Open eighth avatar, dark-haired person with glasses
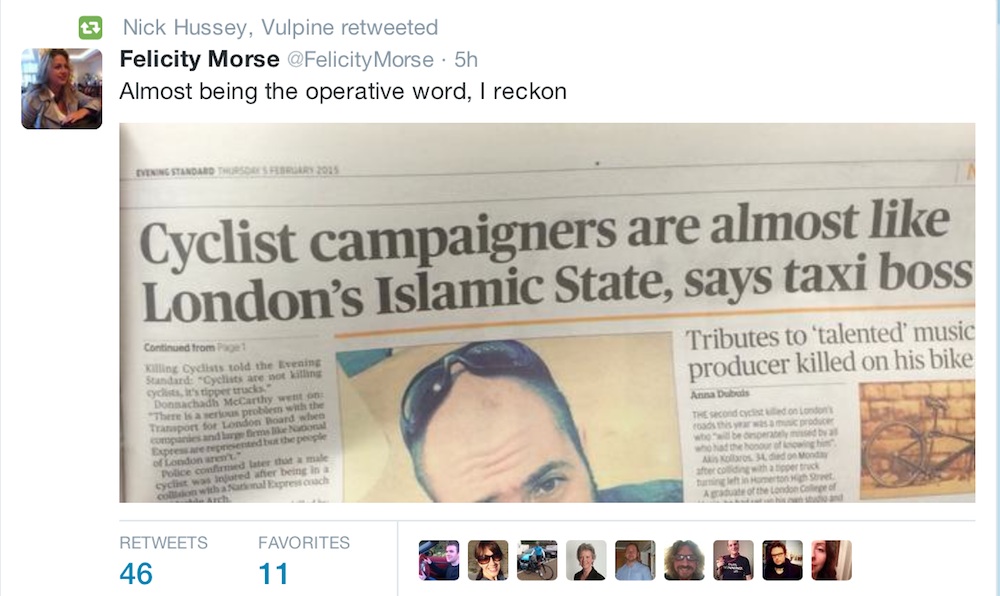Image resolution: width=1000 pixels, height=596 pixels. (783, 560)
